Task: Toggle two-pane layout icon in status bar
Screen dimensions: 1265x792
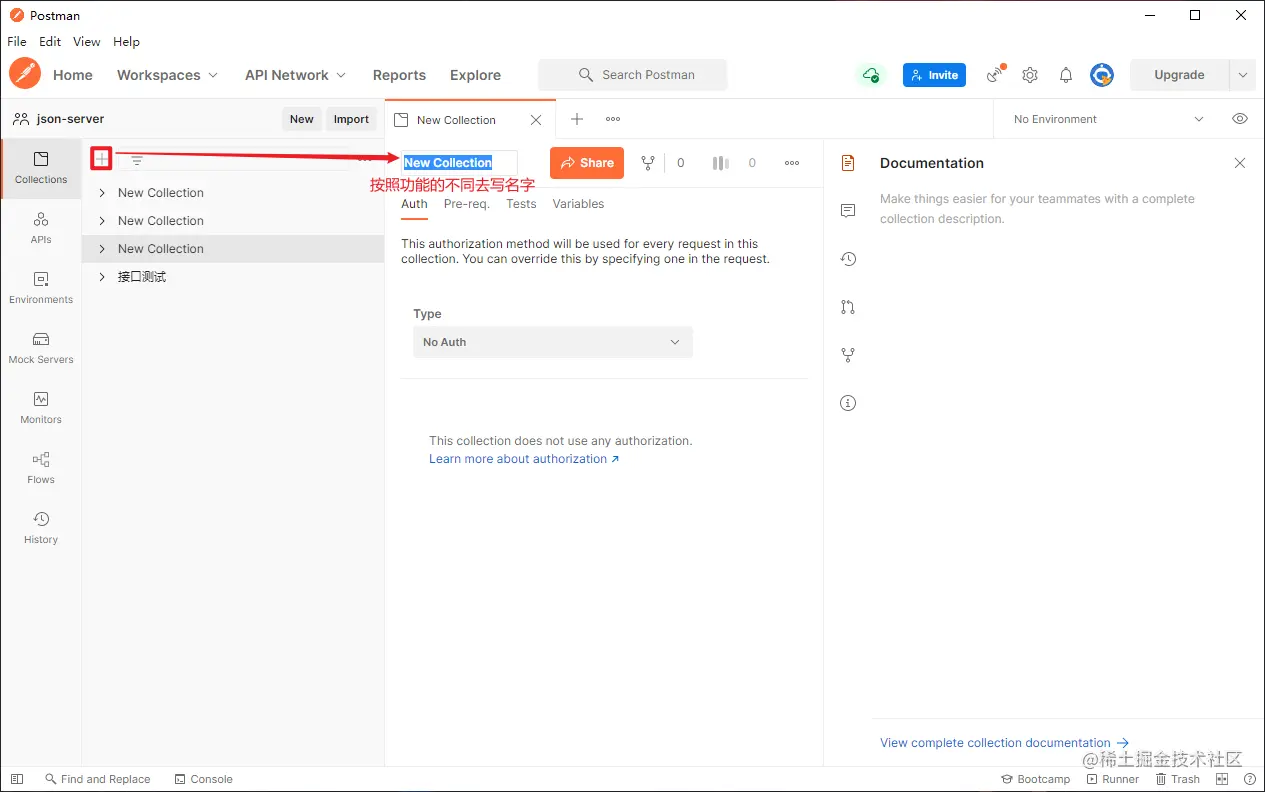Action: 1222,779
